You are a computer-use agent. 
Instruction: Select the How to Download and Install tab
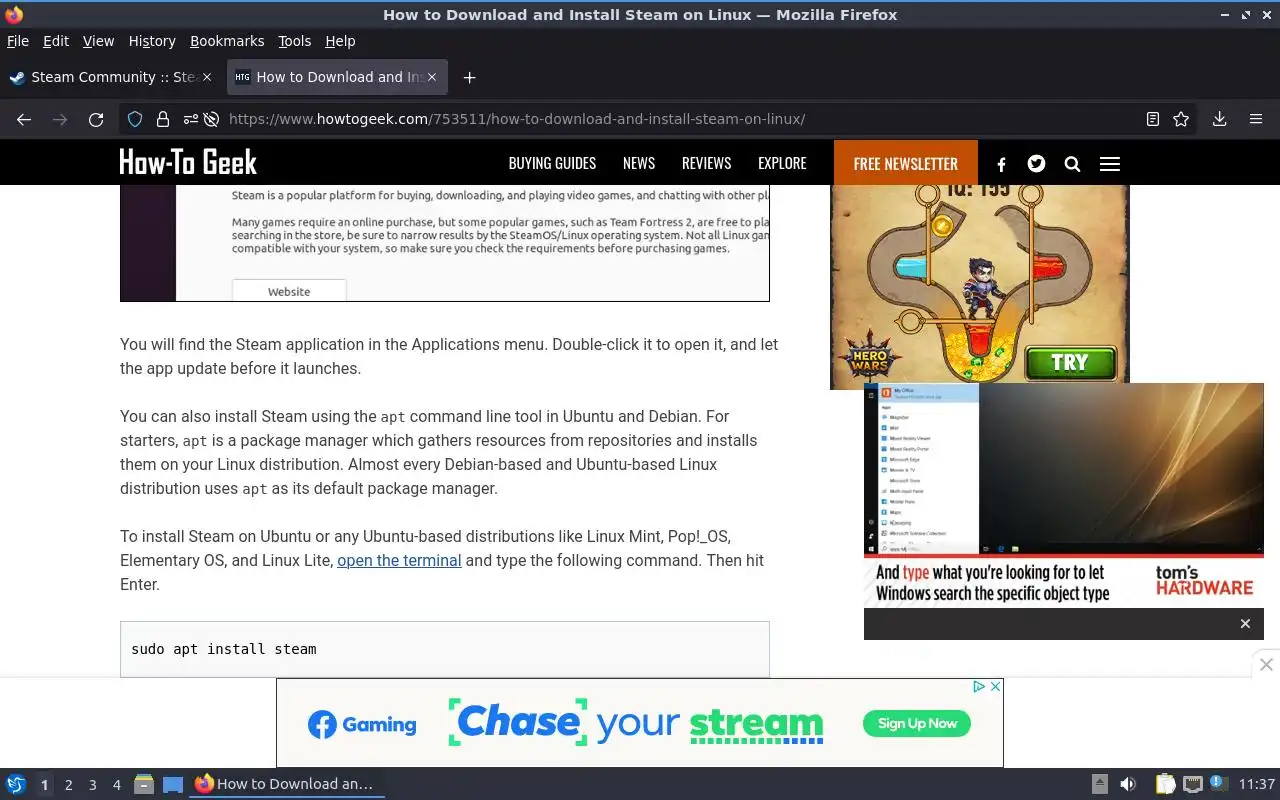click(x=337, y=77)
